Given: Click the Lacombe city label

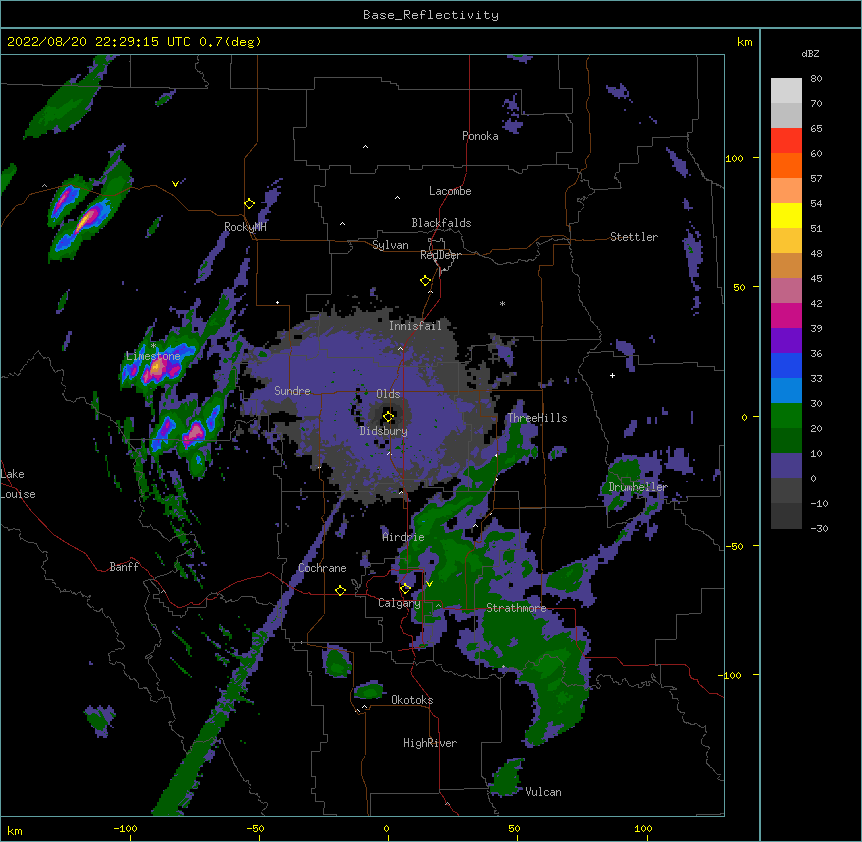Looking at the screenshot, I should coord(450,191).
